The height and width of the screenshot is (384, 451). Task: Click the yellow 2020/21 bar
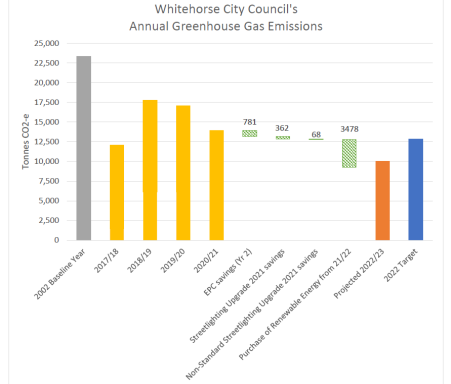217,185
